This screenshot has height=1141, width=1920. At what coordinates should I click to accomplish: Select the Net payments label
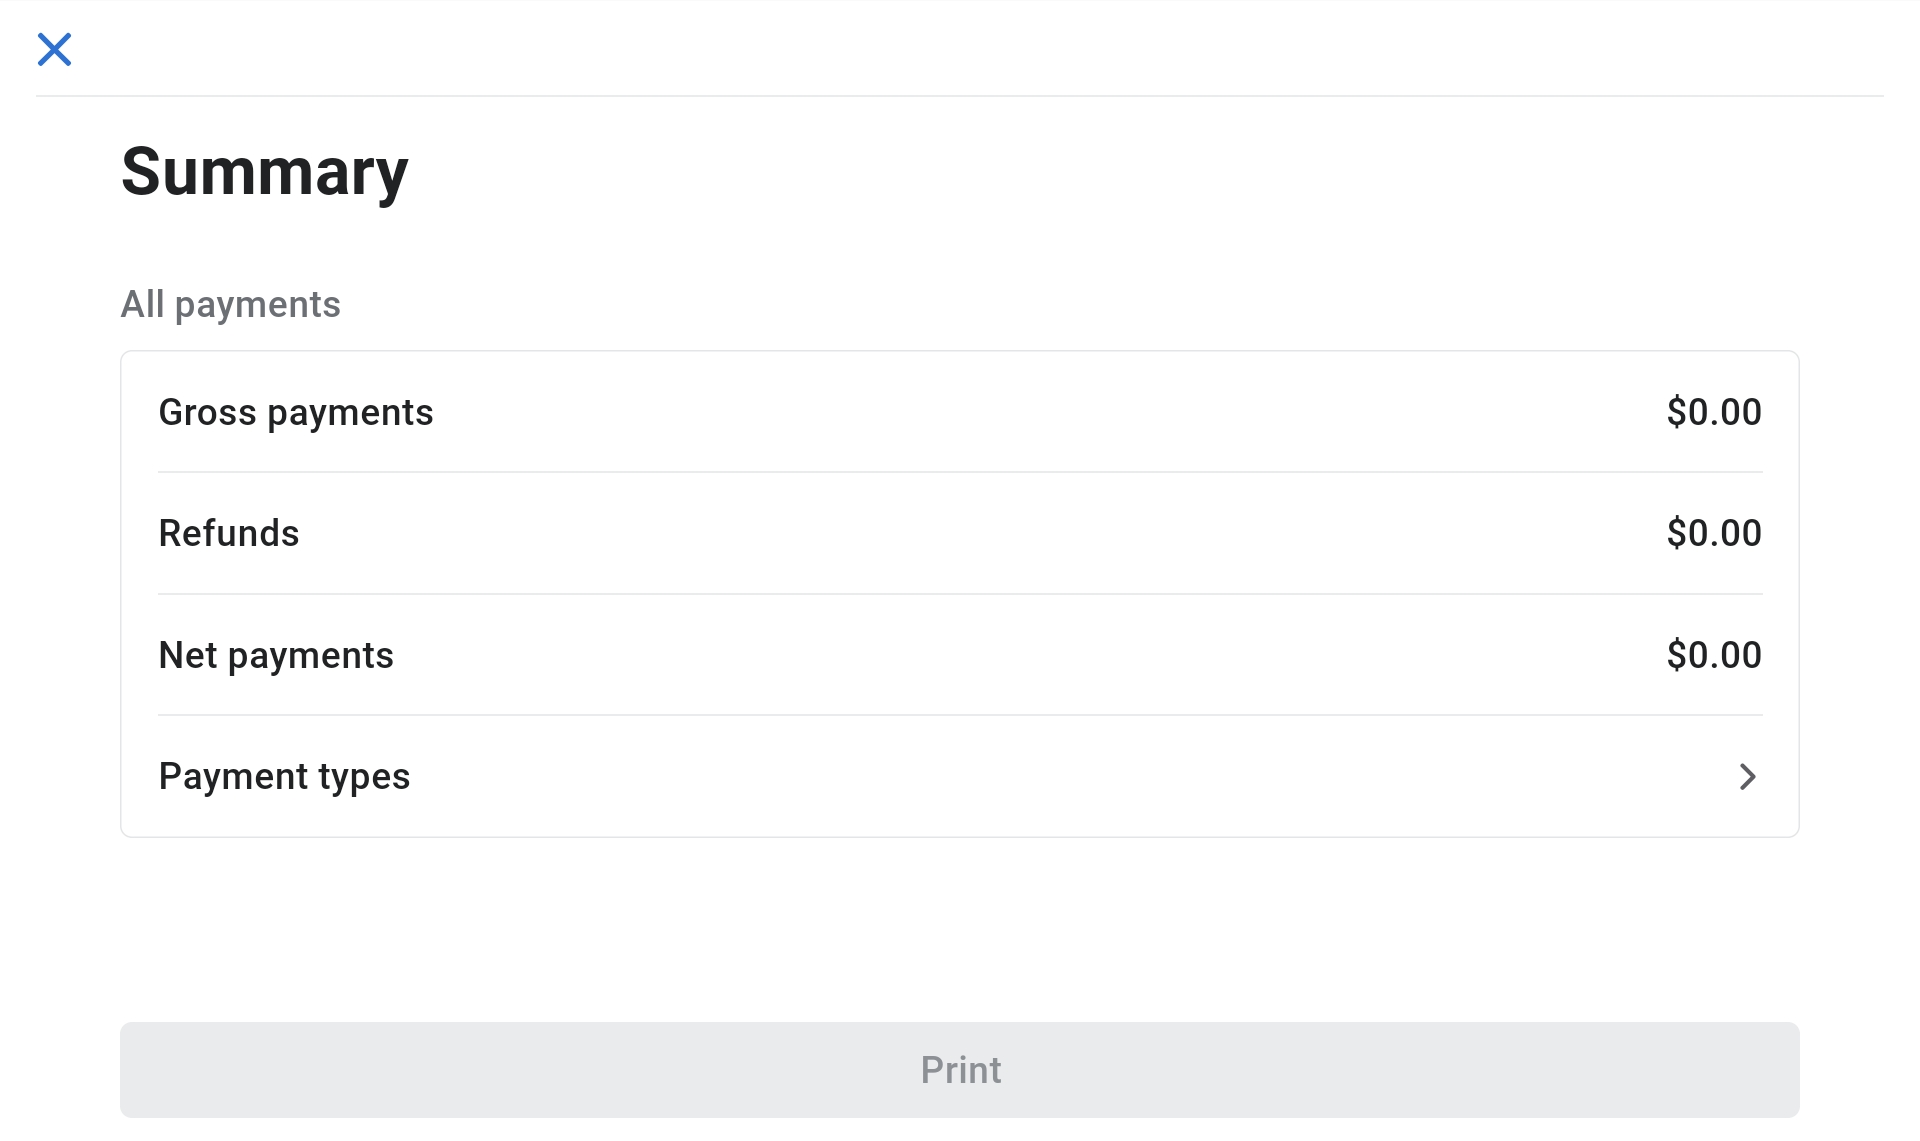coord(276,656)
